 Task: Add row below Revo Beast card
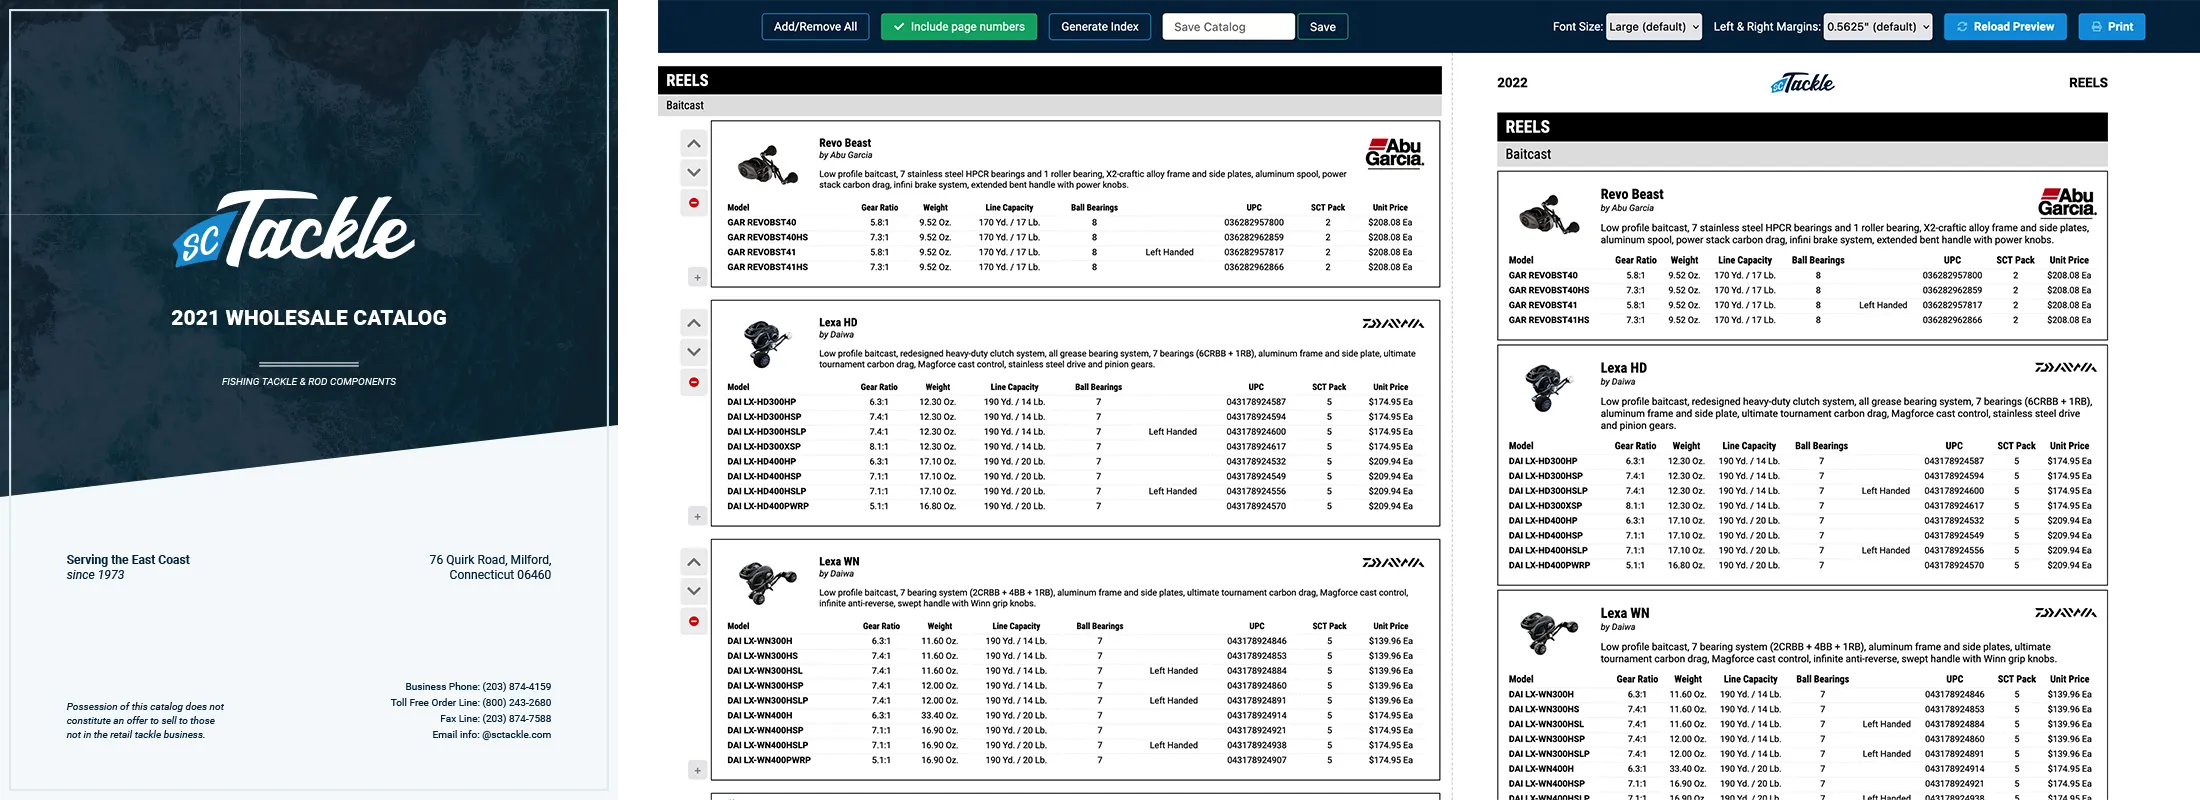(697, 277)
